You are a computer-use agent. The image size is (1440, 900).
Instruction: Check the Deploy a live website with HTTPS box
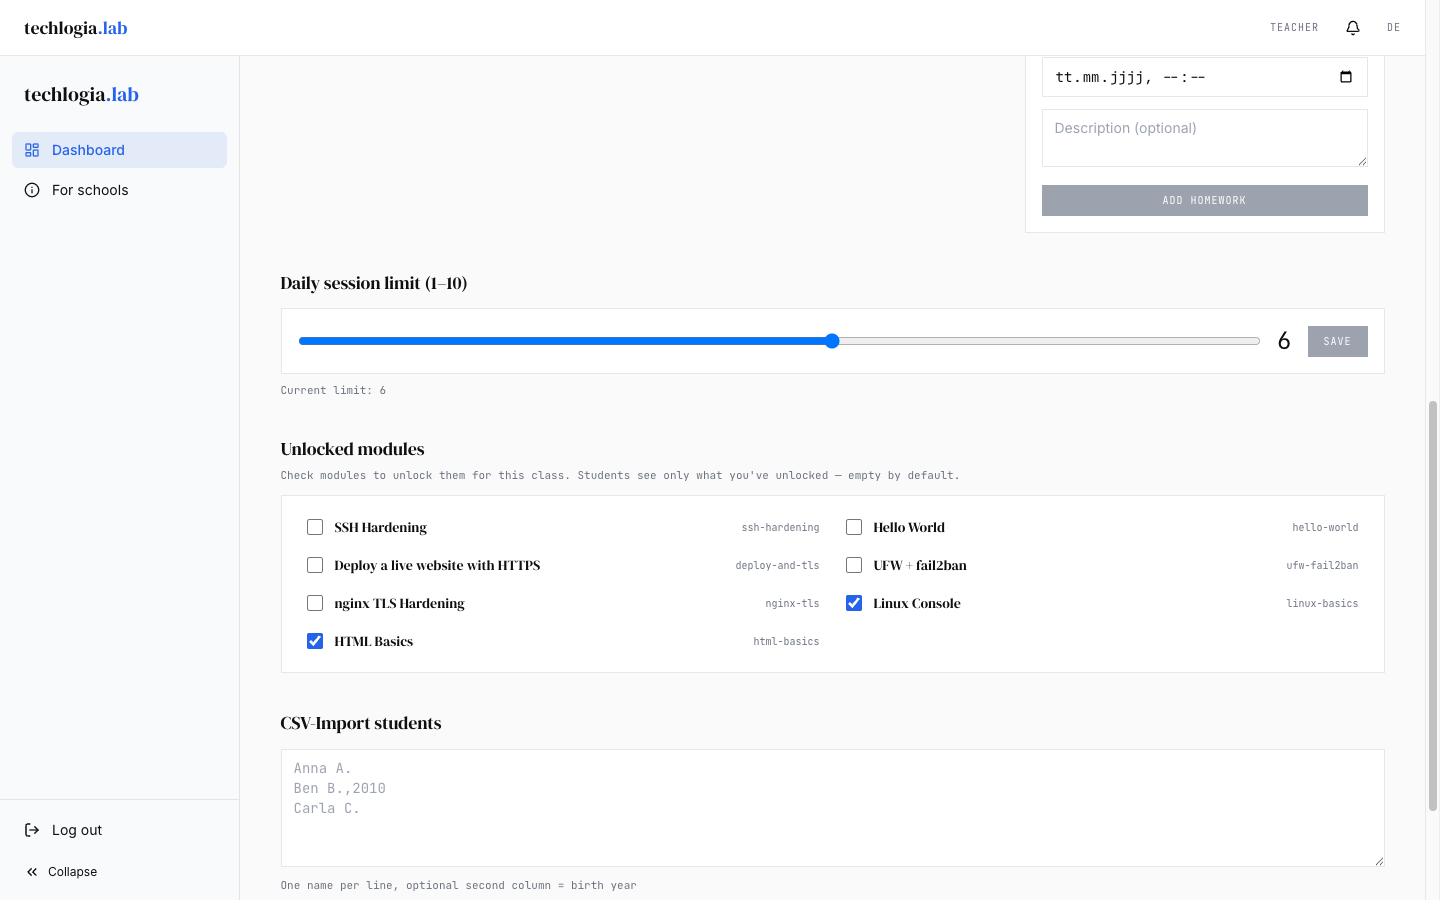[x=315, y=565]
